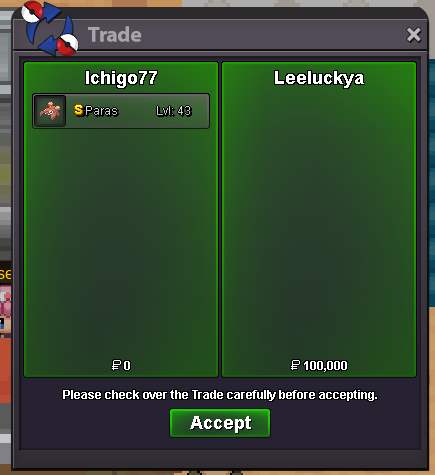Click the character sprite behind the window
The image size is (435, 475).
[6, 308]
